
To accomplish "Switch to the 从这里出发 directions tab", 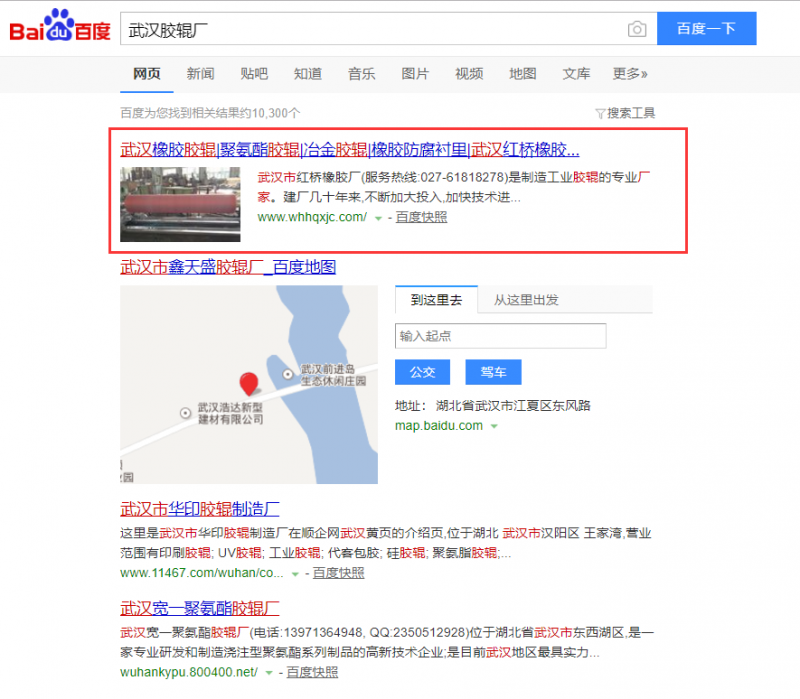I will point(528,300).
